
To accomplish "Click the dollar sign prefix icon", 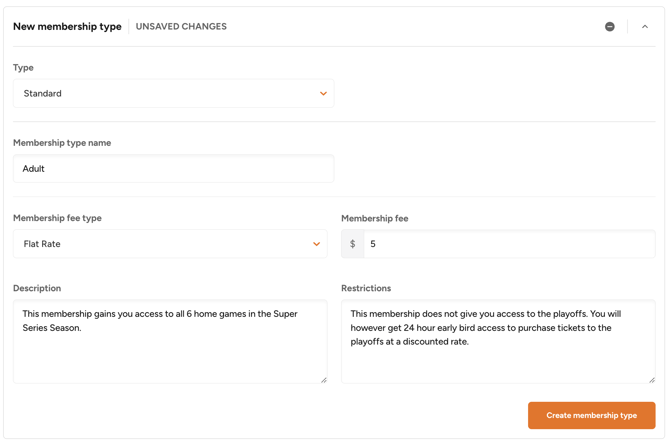I will (x=352, y=244).
